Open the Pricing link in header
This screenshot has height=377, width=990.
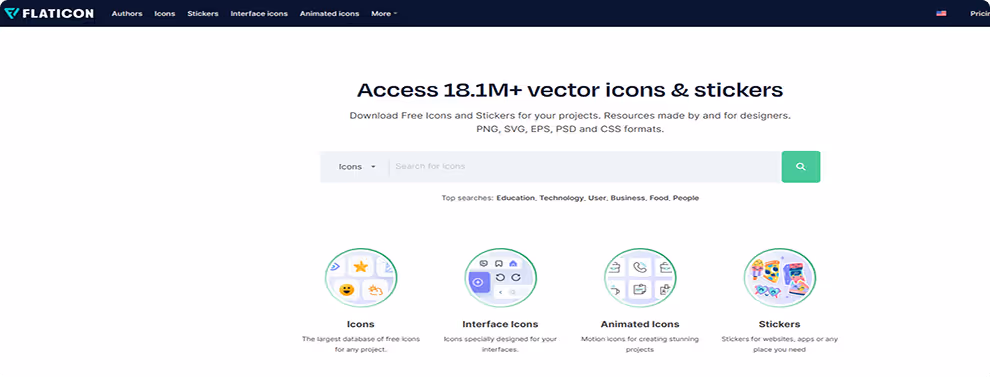(x=980, y=13)
